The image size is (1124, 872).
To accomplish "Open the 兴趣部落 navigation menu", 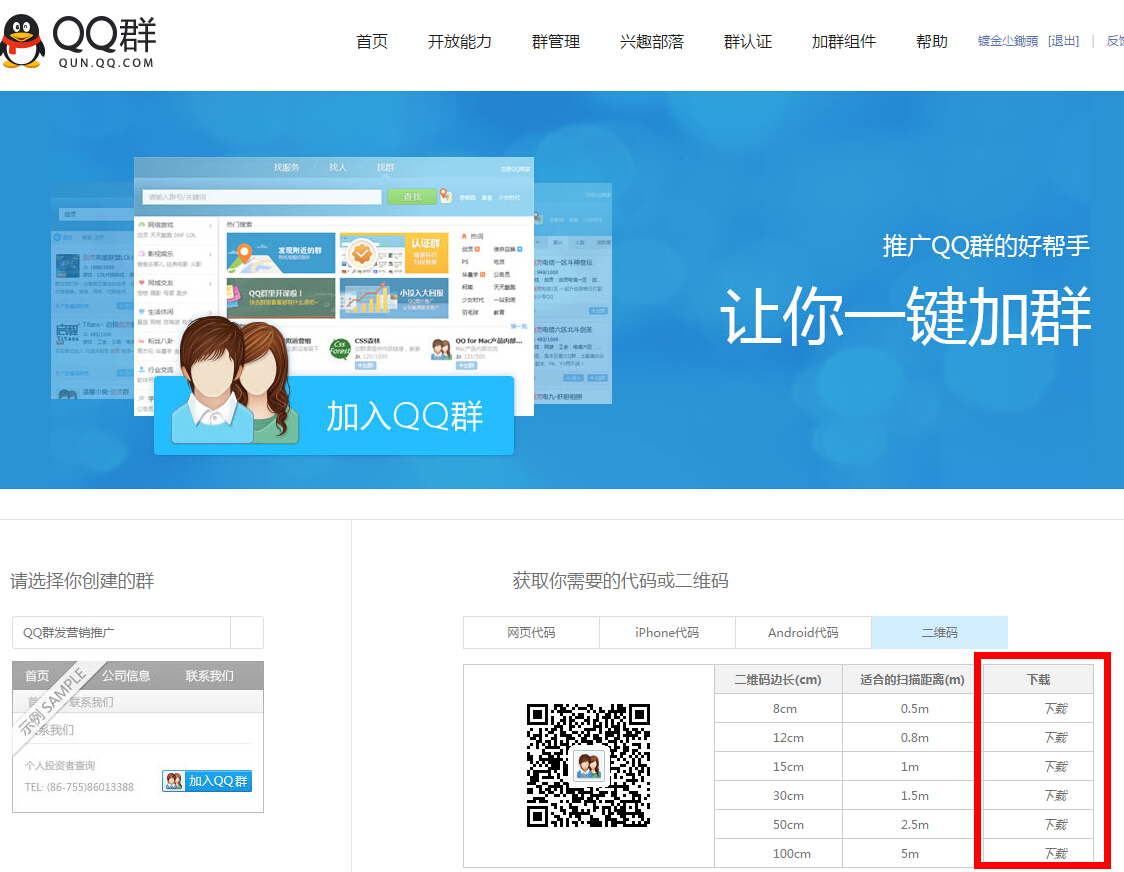I will (x=650, y=41).
